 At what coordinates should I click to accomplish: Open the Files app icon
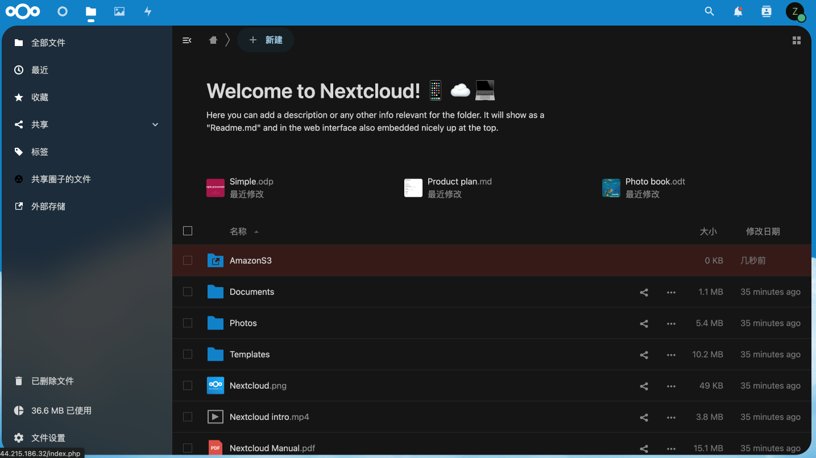click(x=91, y=11)
